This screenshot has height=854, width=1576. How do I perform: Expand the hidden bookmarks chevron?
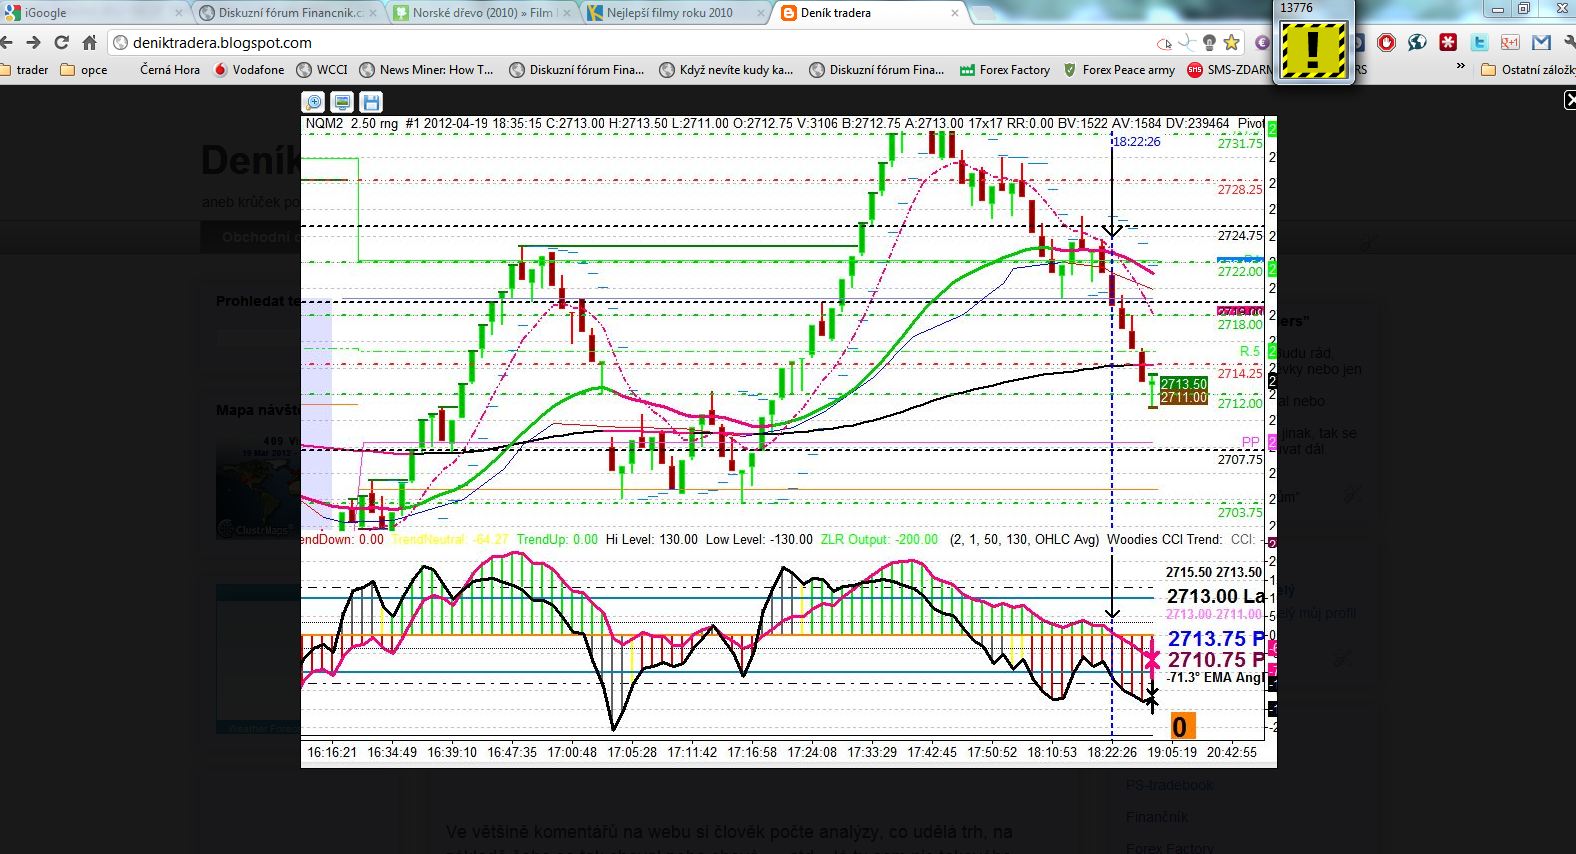pos(1460,68)
